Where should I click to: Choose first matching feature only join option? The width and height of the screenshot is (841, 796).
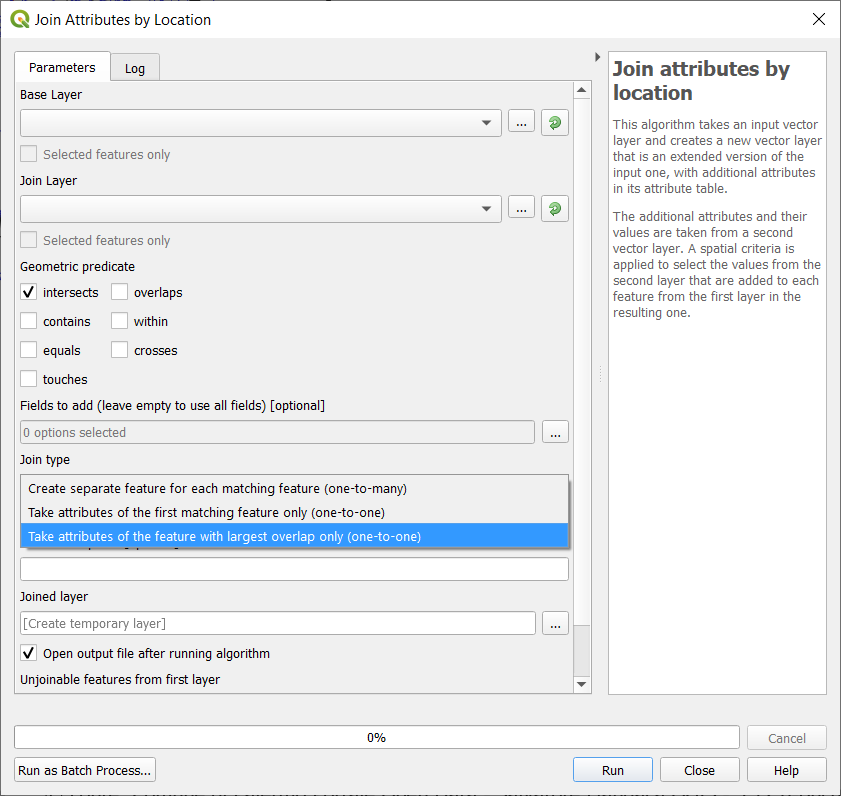(206, 513)
